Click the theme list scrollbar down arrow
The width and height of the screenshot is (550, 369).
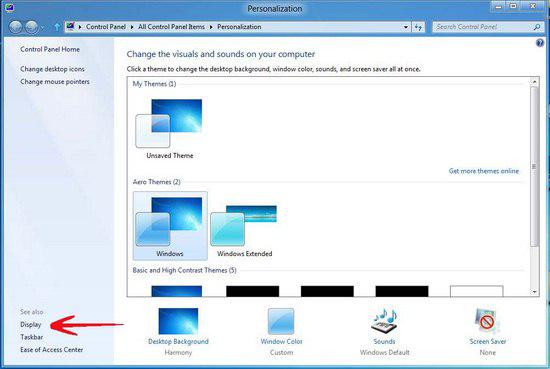[x=534, y=291]
